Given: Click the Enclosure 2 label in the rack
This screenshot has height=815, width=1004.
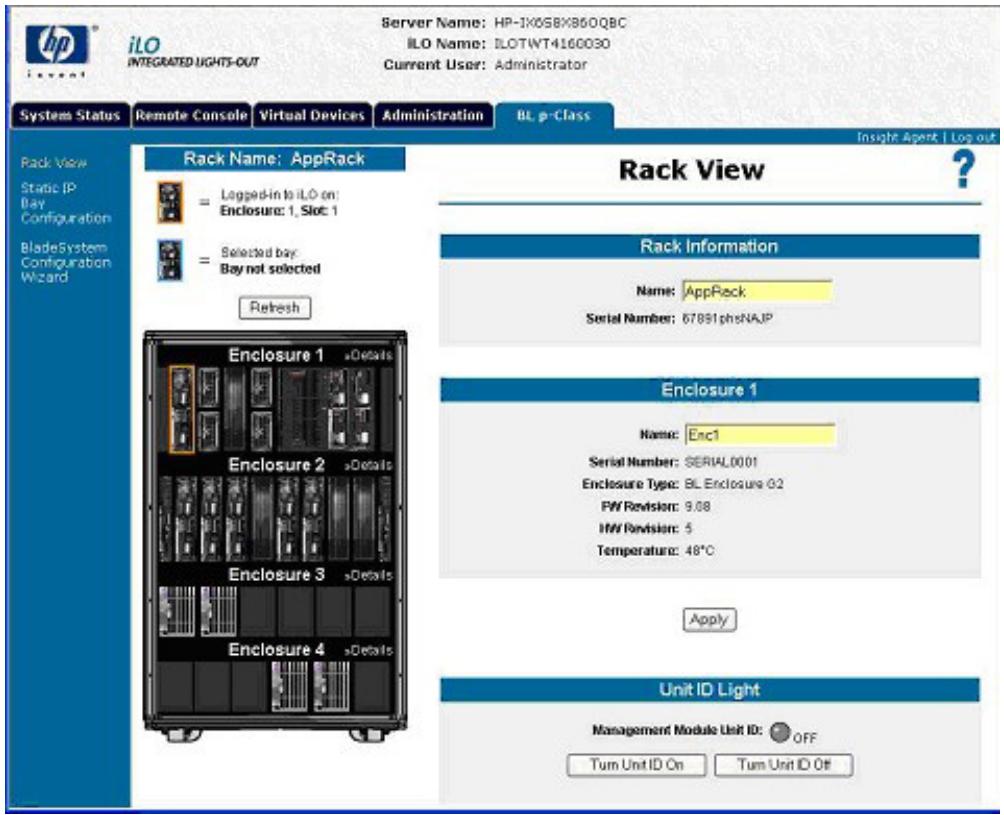Looking at the screenshot, I should click(276, 465).
